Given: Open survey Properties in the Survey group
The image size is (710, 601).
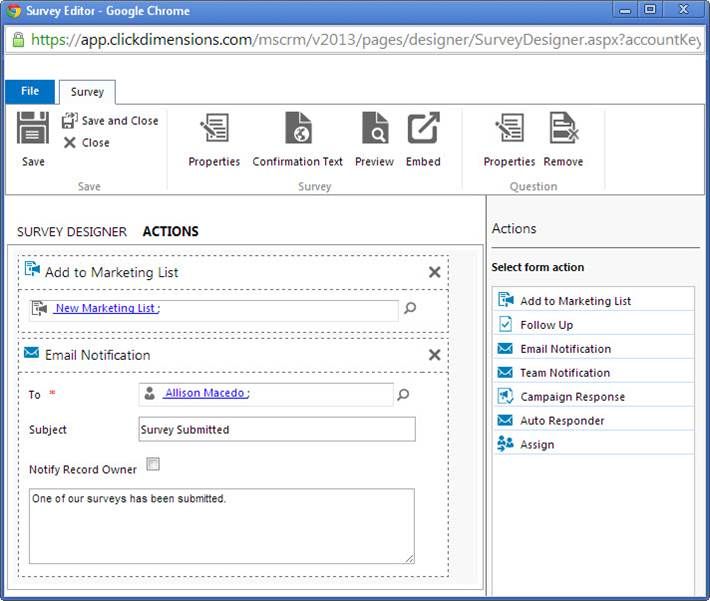Looking at the screenshot, I should click(x=214, y=140).
